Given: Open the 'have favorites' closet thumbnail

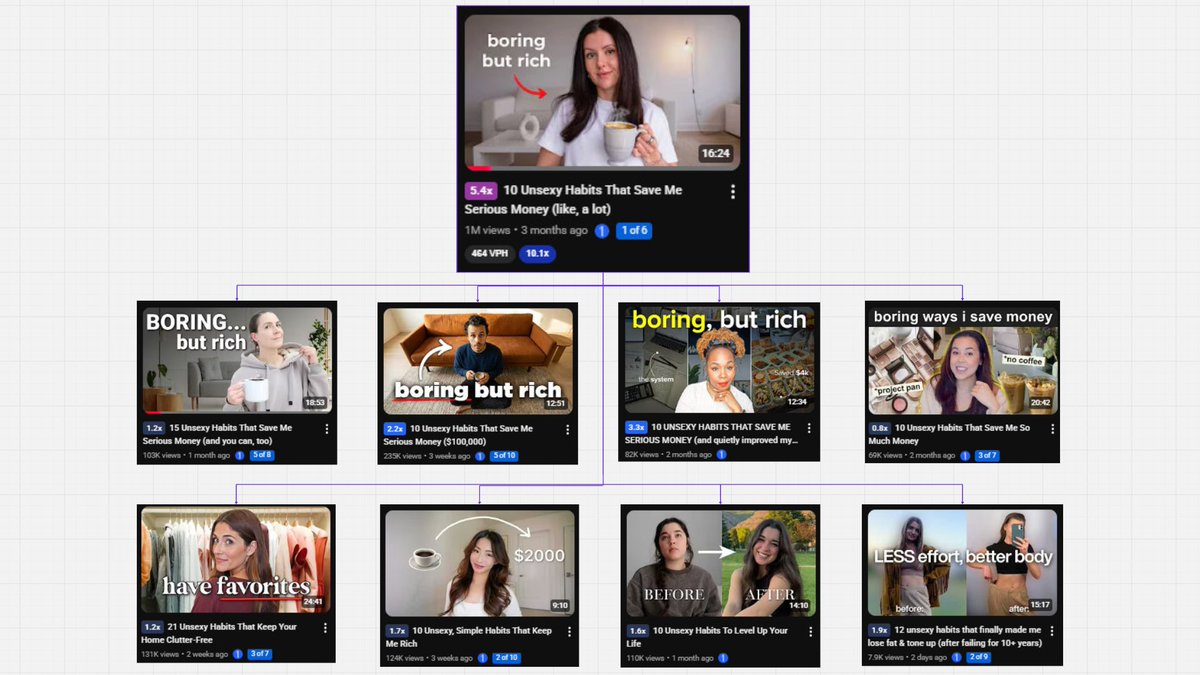Looking at the screenshot, I should pyautogui.click(x=236, y=560).
